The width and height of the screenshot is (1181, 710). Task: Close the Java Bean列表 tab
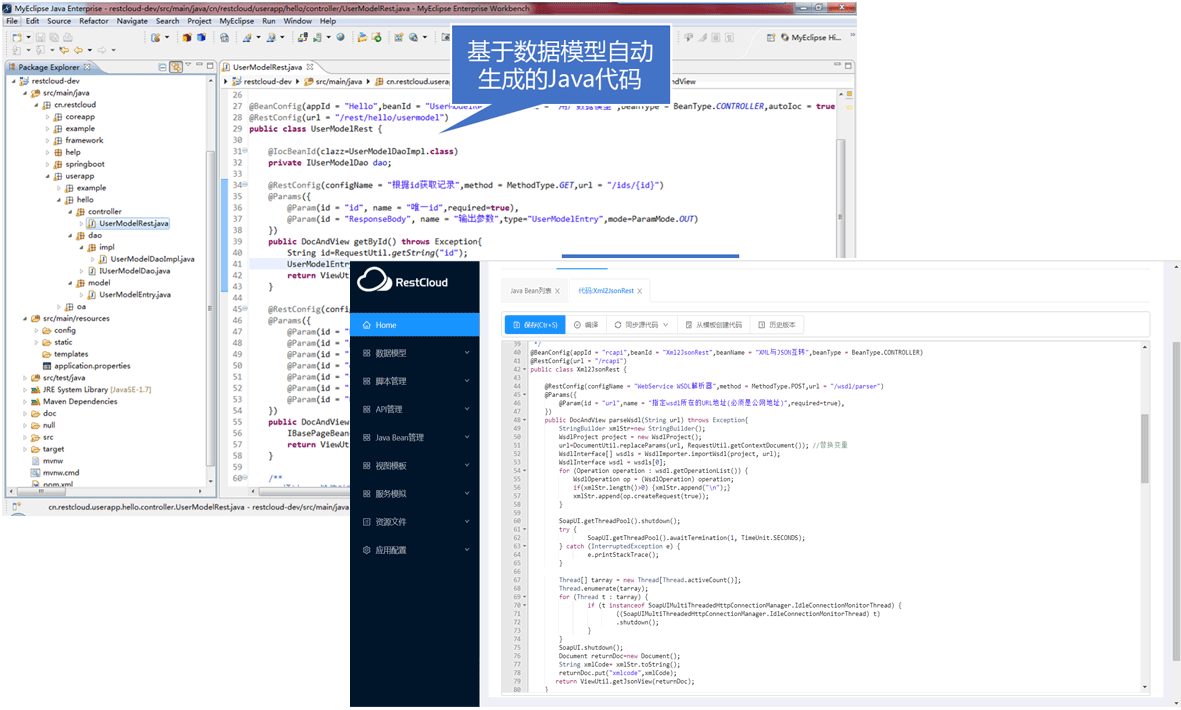(557, 291)
